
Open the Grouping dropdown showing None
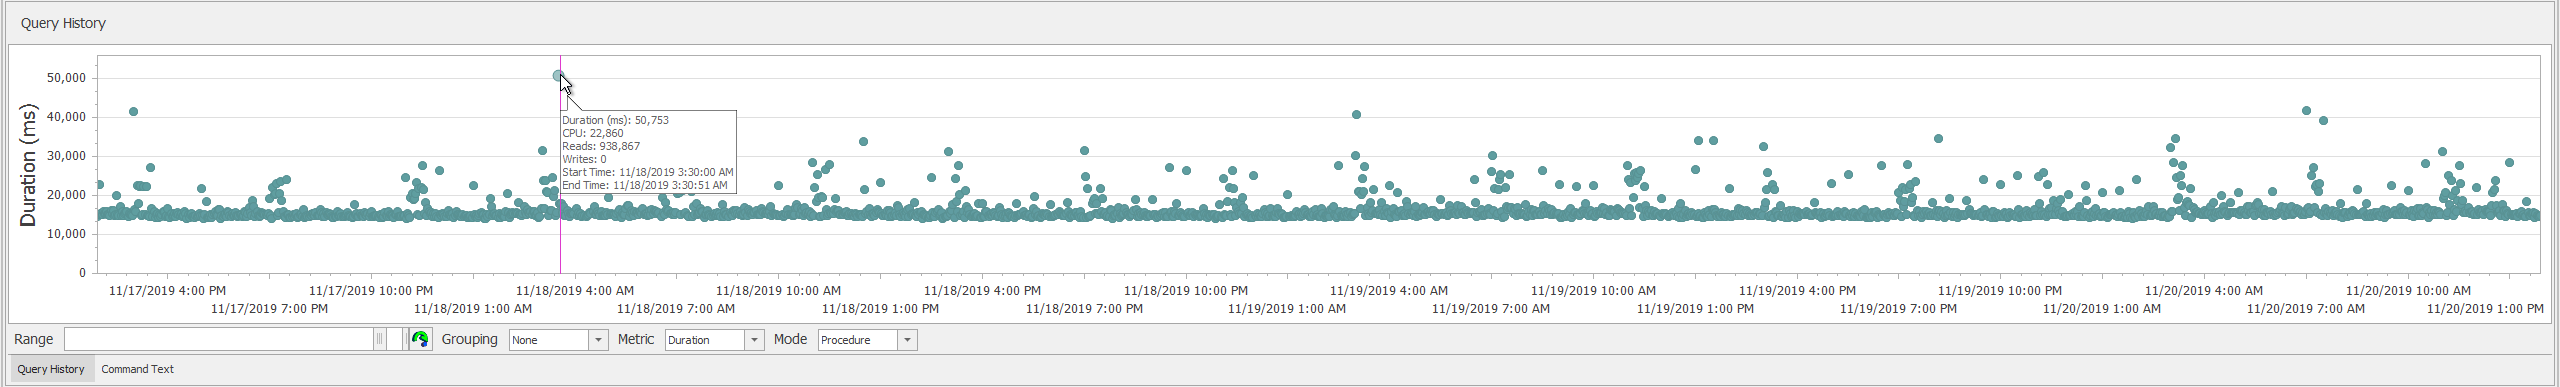coord(598,340)
